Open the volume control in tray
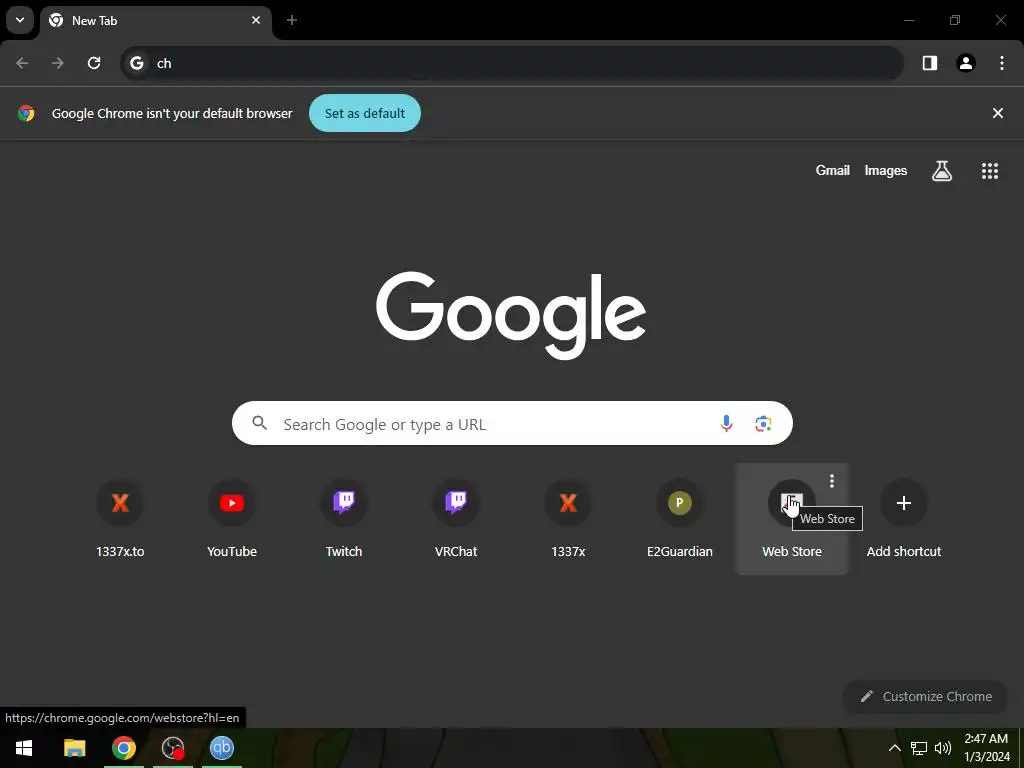Image resolution: width=1024 pixels, height=768 pixels. point(942,748)
